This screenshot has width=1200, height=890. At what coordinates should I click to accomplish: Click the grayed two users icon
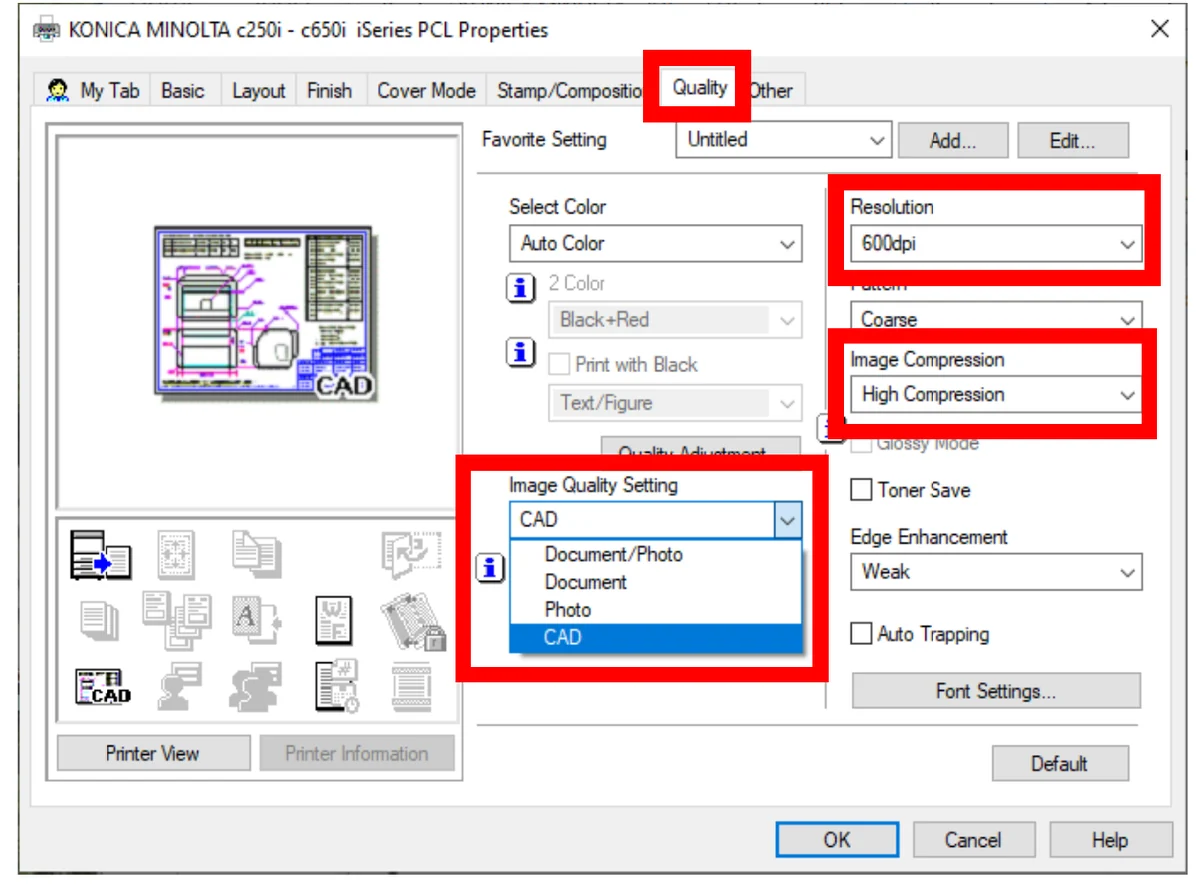click(256, 687)
